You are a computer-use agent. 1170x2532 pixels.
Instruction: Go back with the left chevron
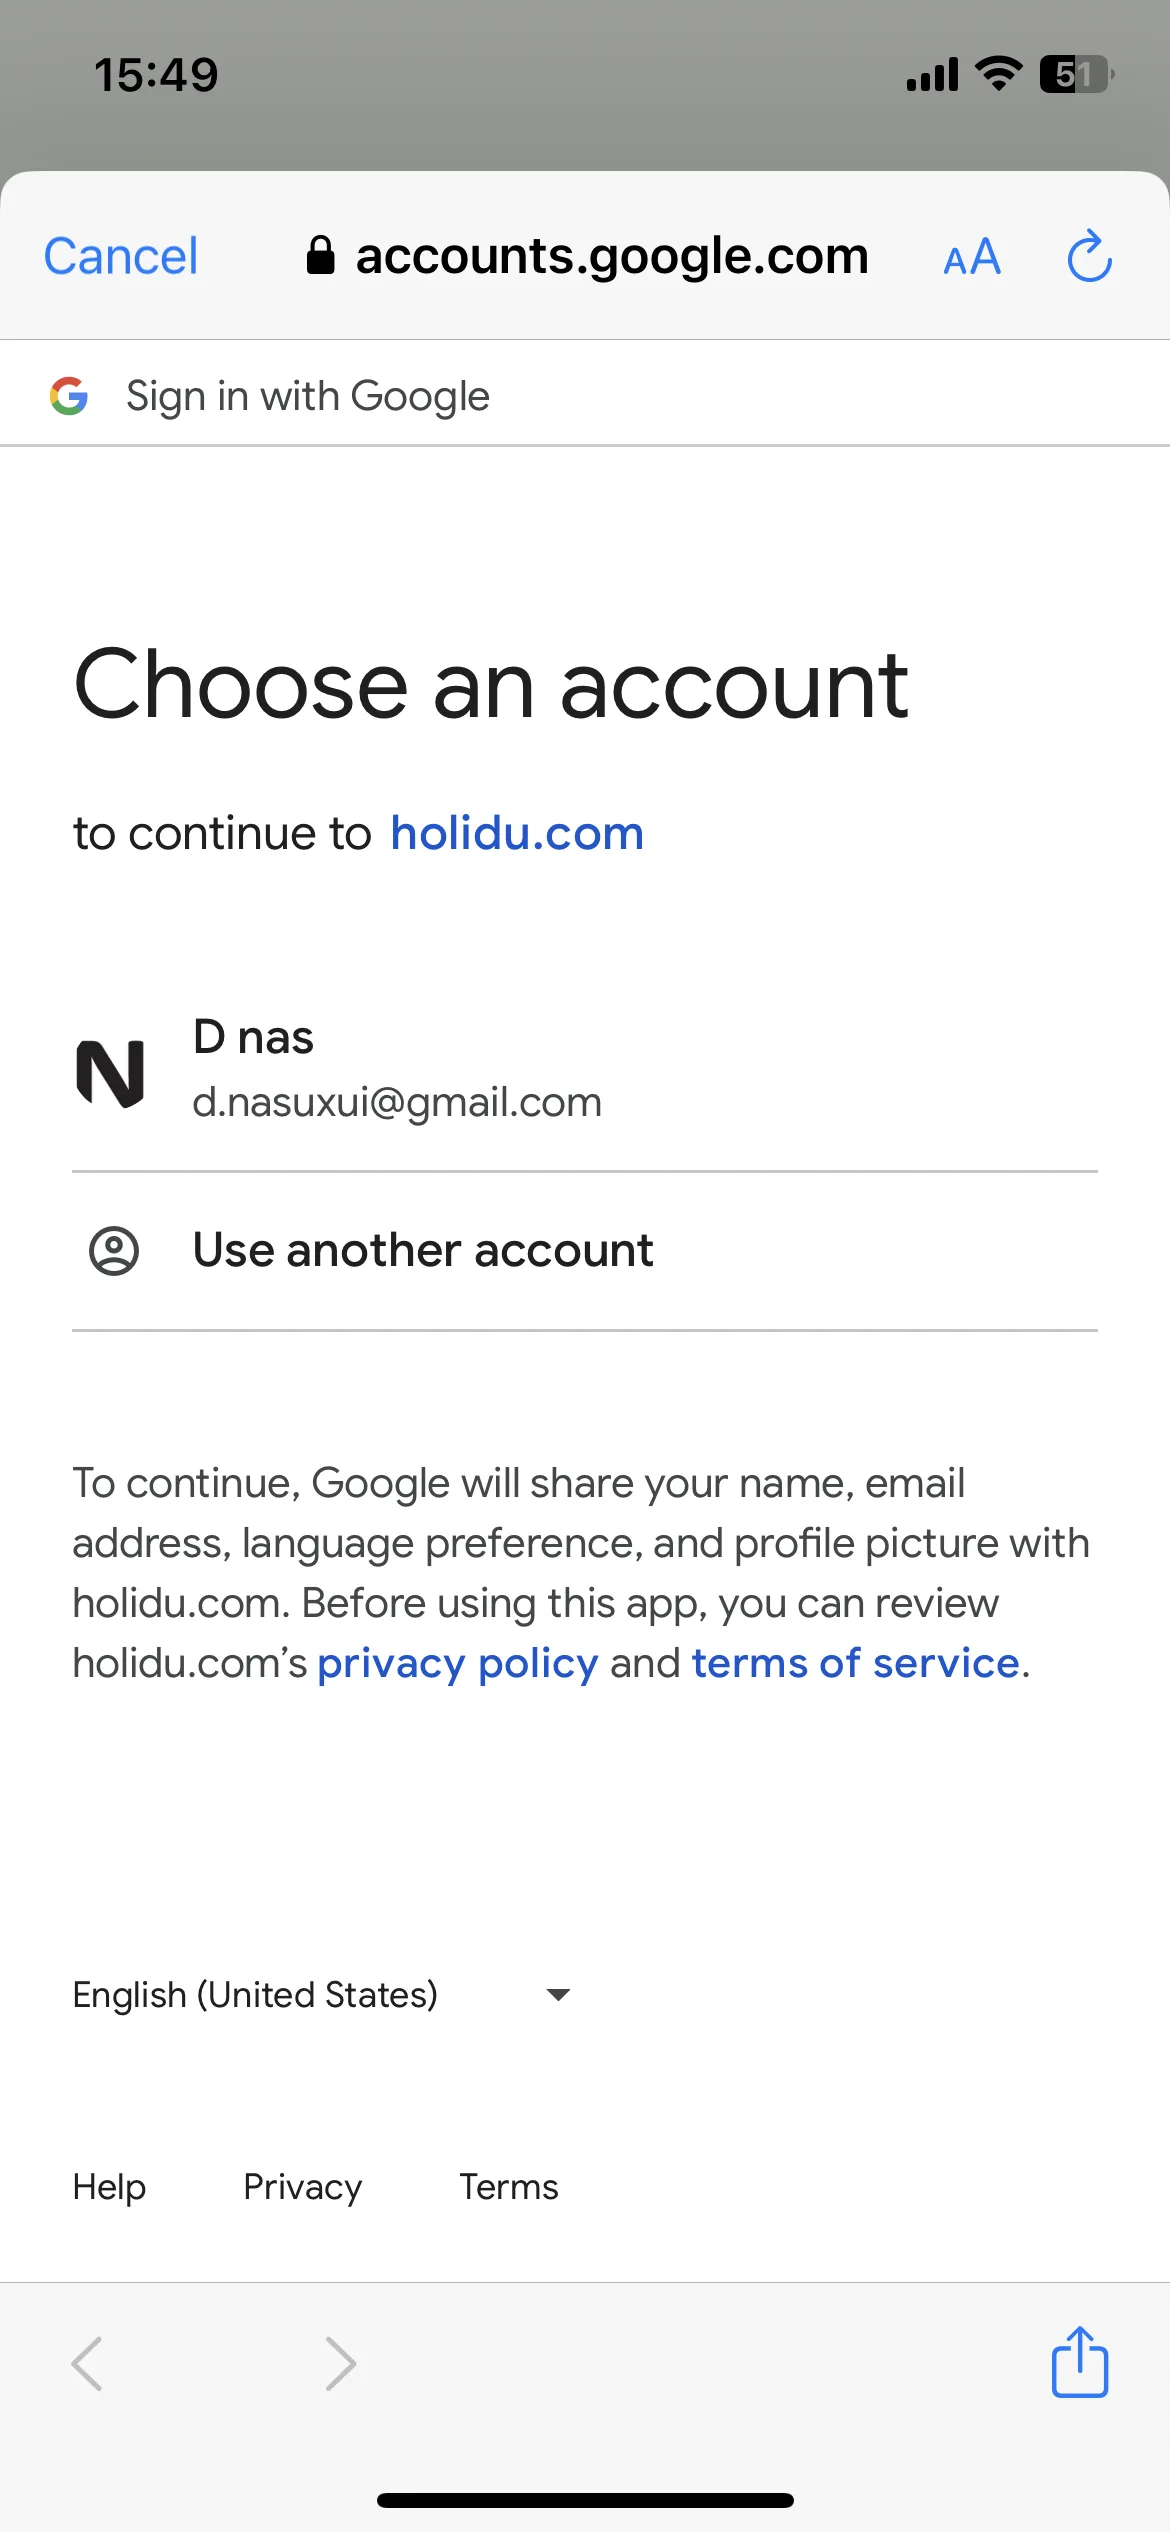(87, 2364)
